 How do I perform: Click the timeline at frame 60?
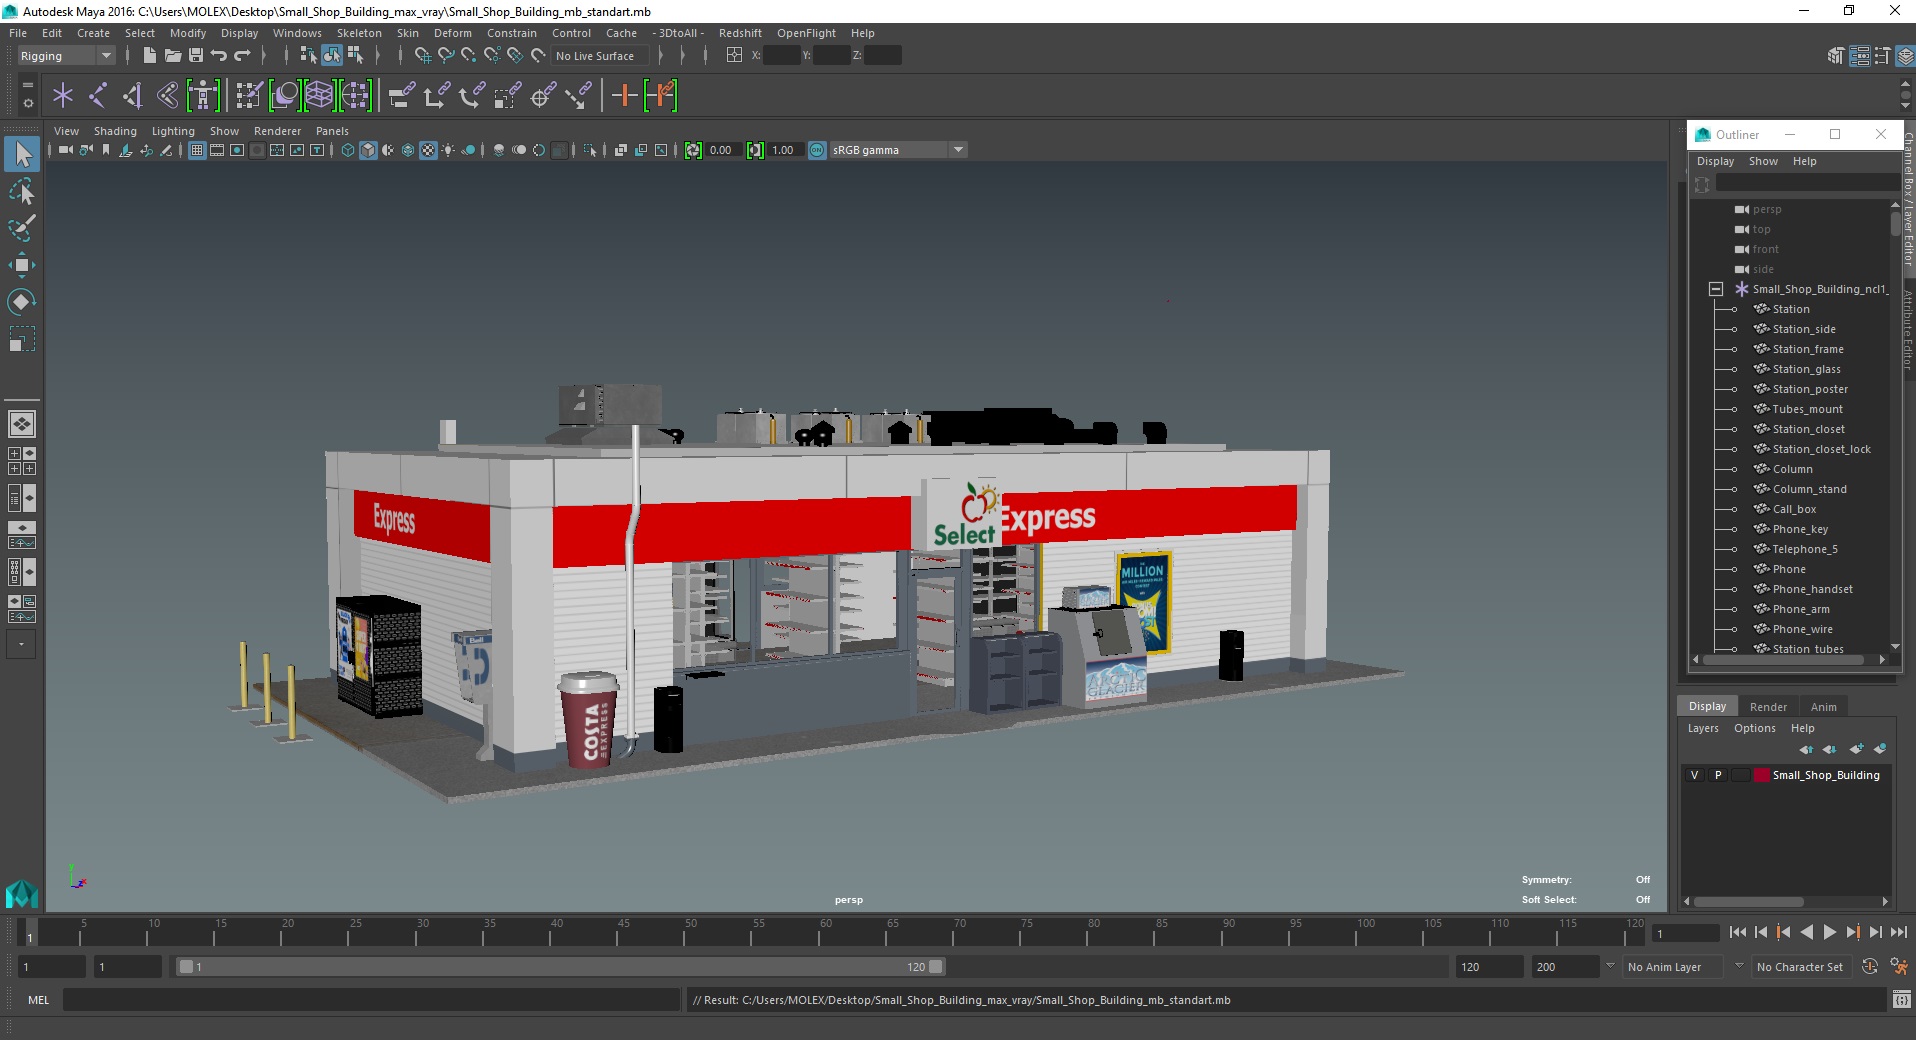click(826, 934)
